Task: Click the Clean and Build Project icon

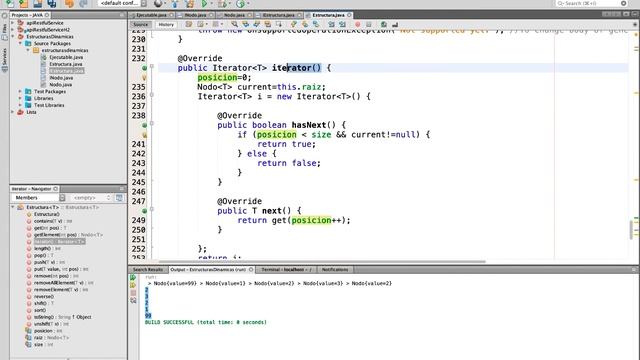Action: [x=189, y=4]
